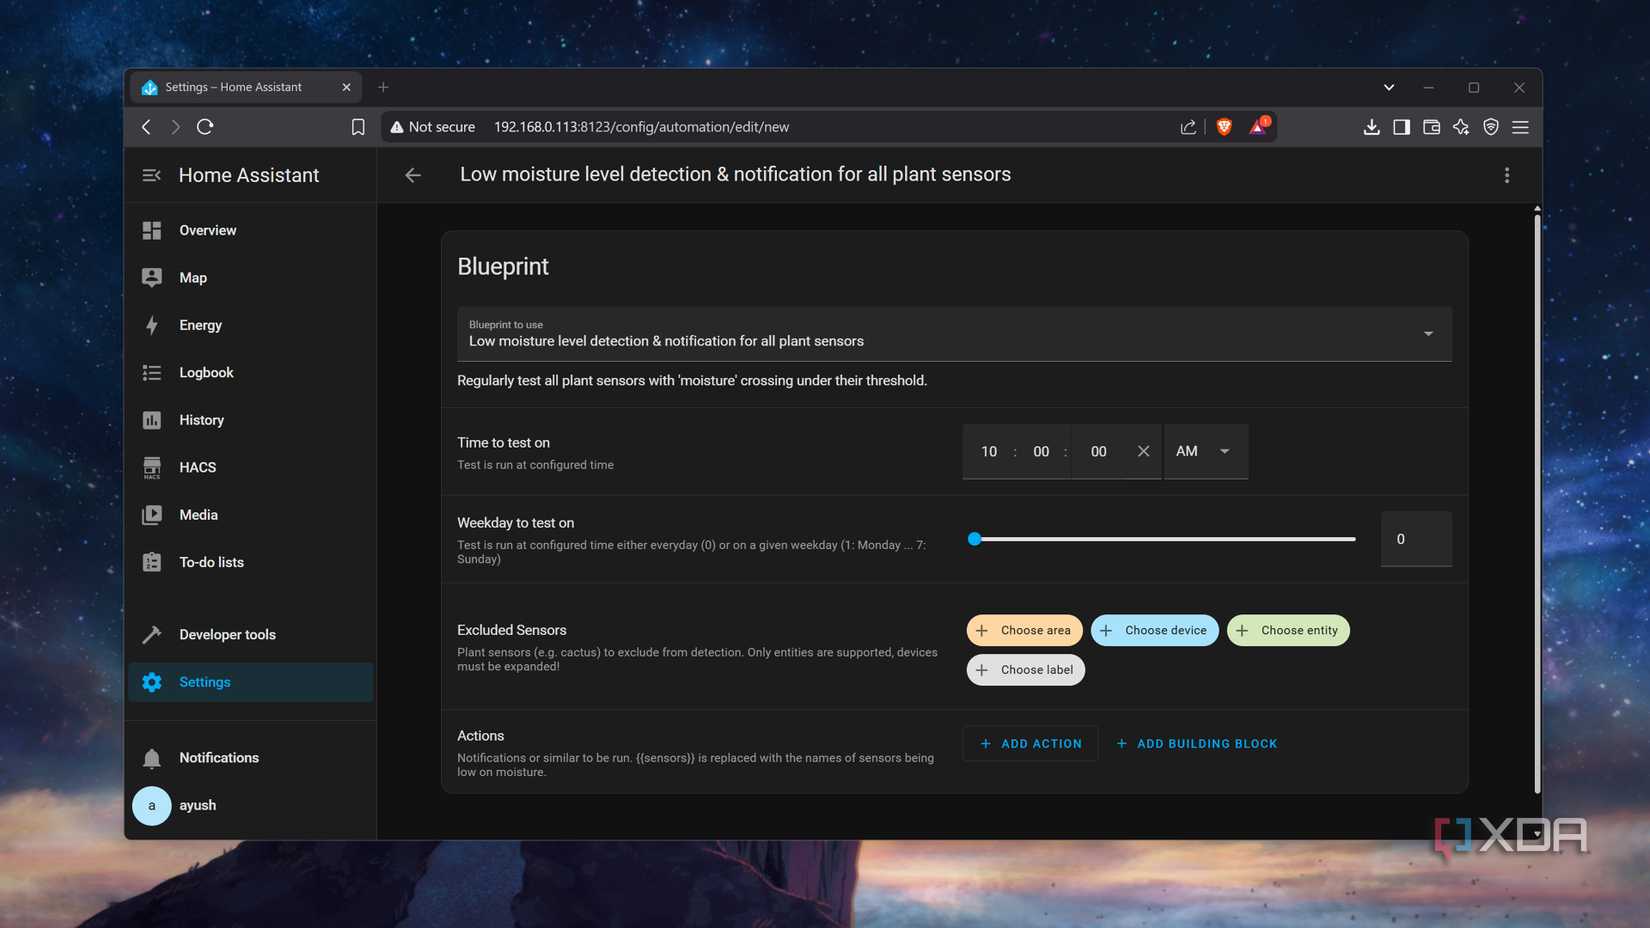This screenshot has width=1650, height=928.
Task: Go back with the header arrow
Action: point(413,175)
